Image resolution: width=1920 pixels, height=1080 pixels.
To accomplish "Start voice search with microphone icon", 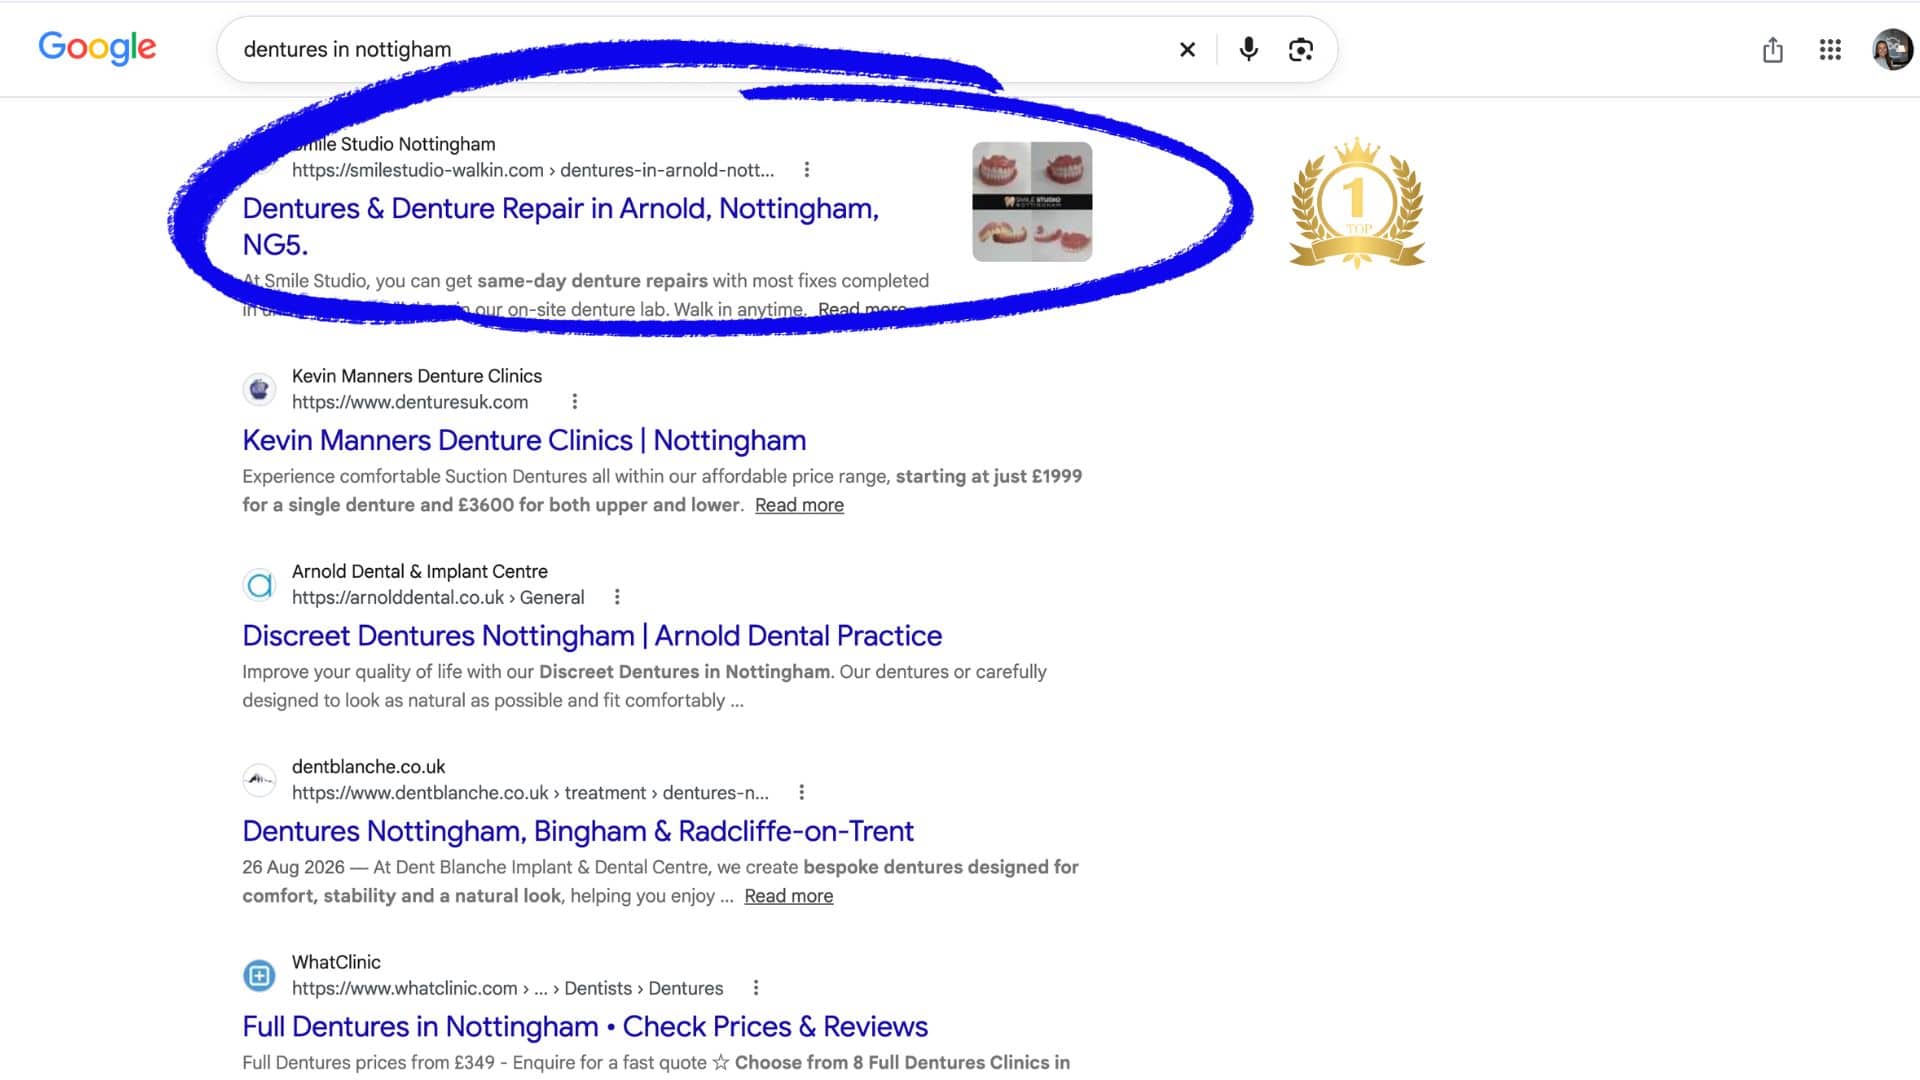I will [x=1248, y=49].
